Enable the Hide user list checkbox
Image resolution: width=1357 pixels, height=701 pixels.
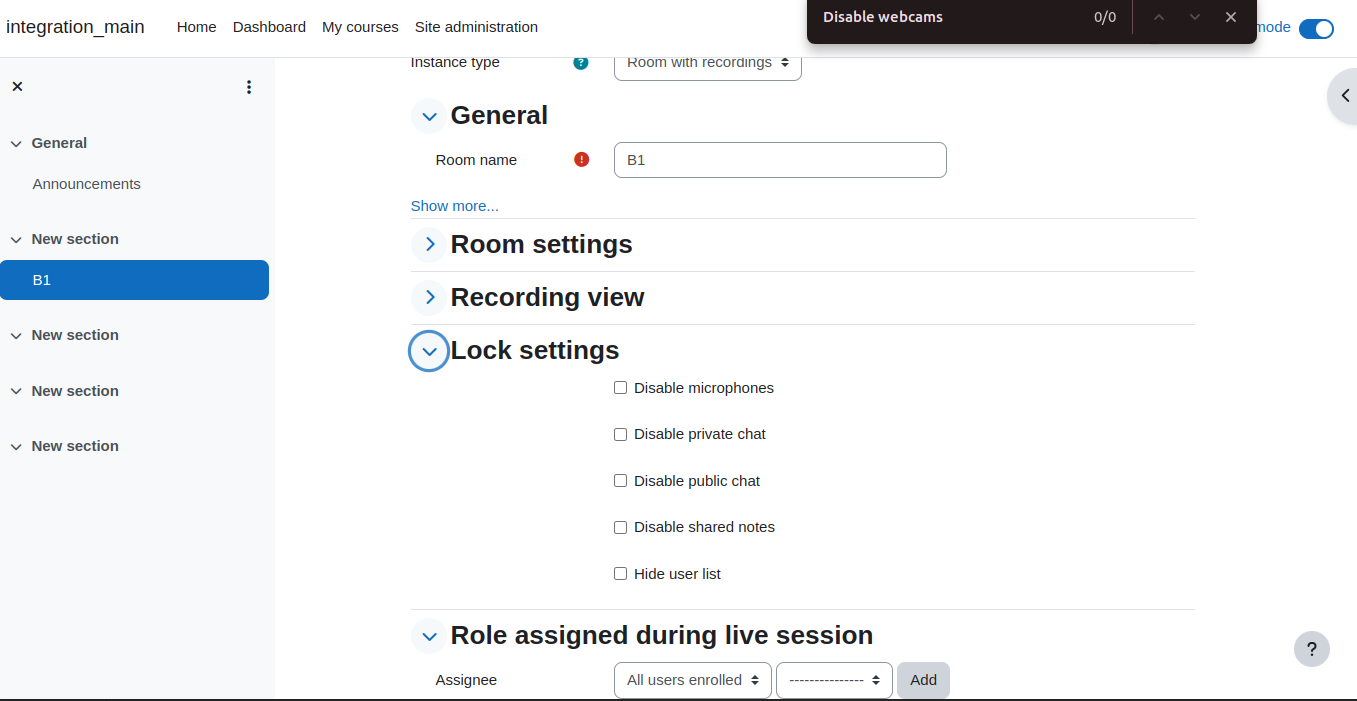pos(620,574)
